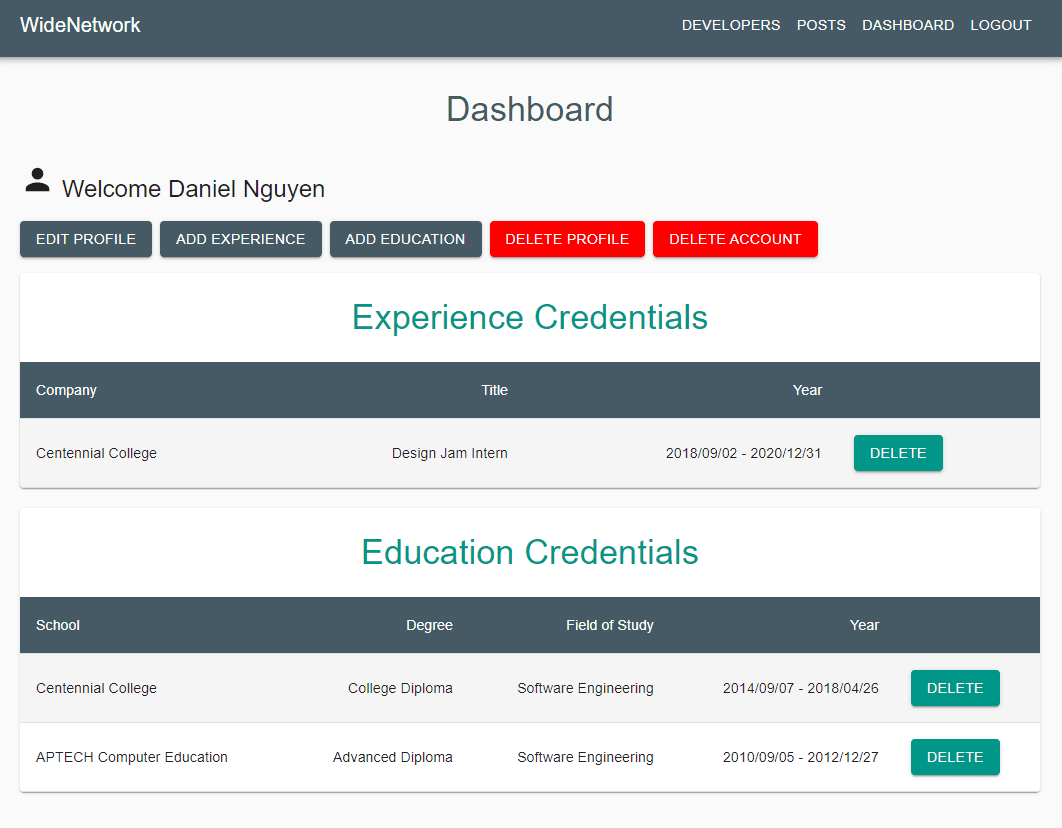Click the Edit Profile button
Viewport: 1062px width, 828px height.
[x=86, y=239]
